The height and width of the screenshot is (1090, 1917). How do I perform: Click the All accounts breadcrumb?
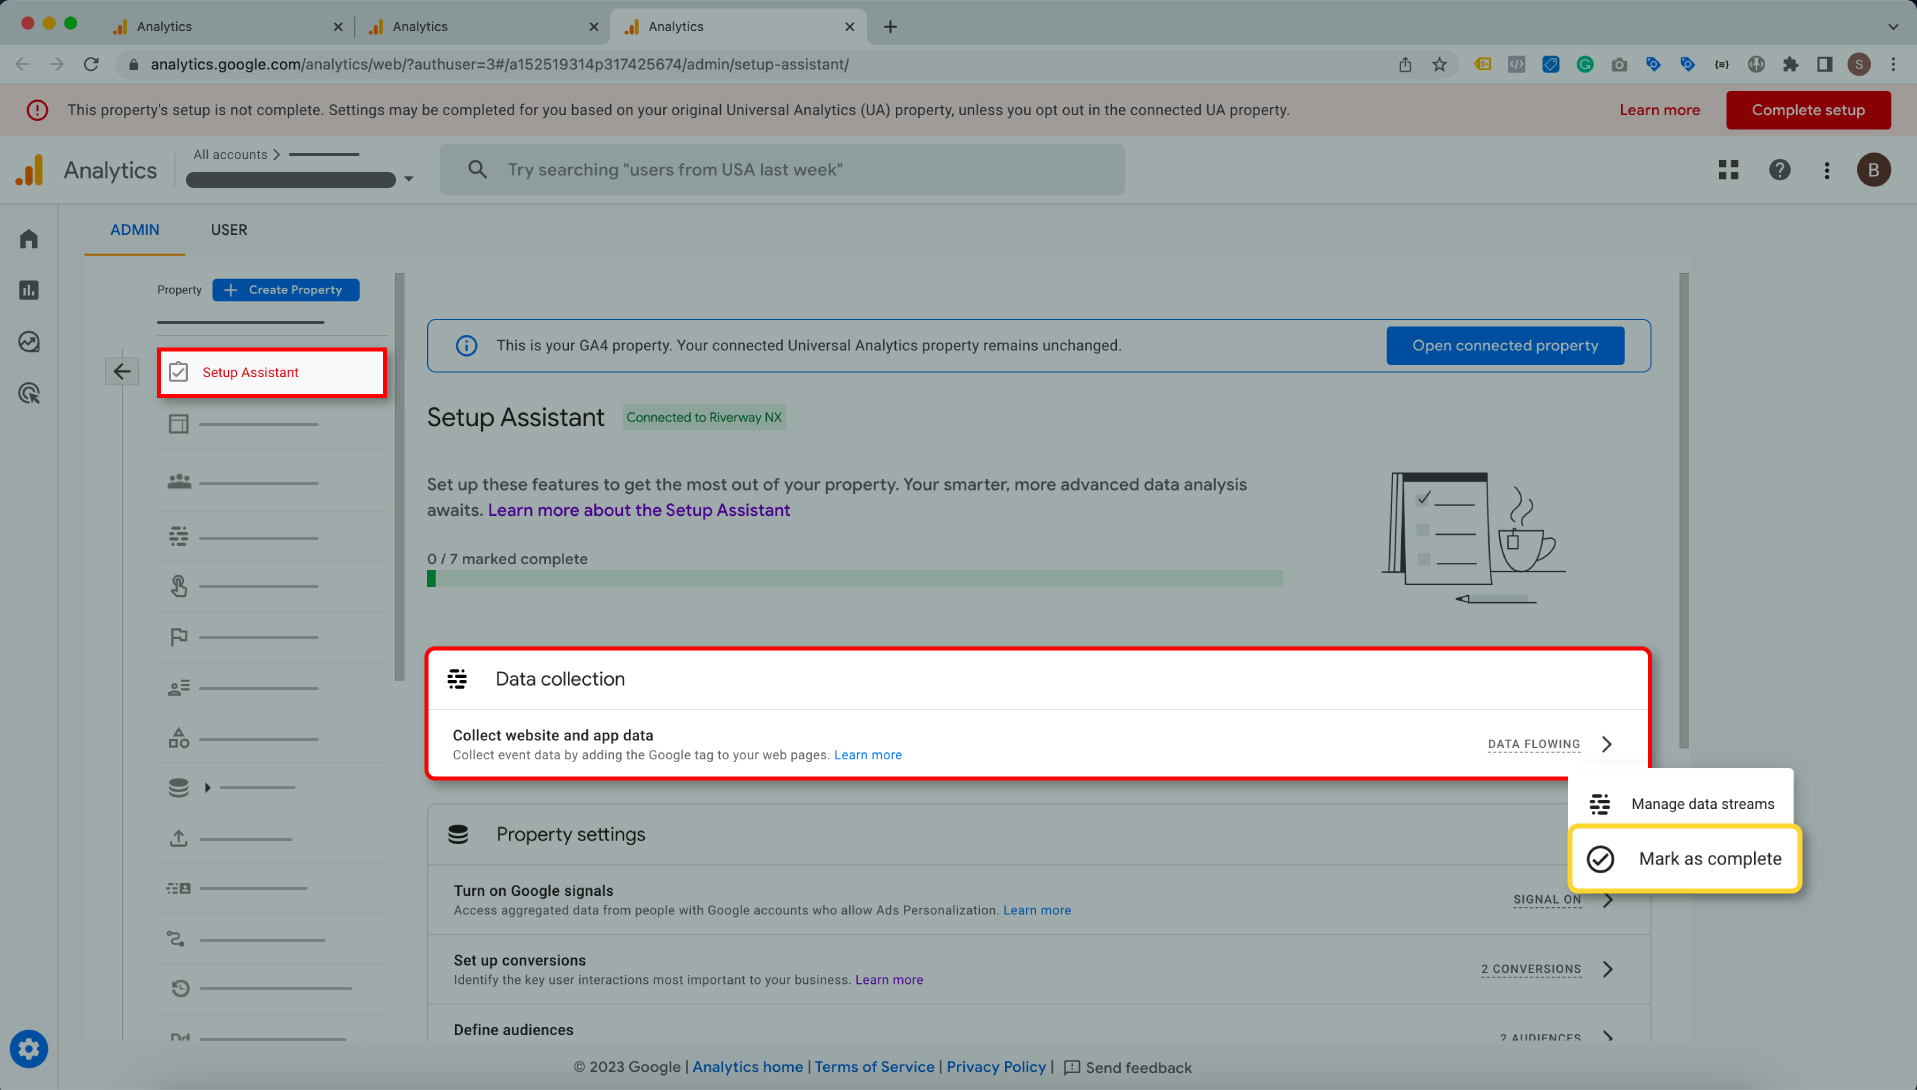[x=230, y=155]
